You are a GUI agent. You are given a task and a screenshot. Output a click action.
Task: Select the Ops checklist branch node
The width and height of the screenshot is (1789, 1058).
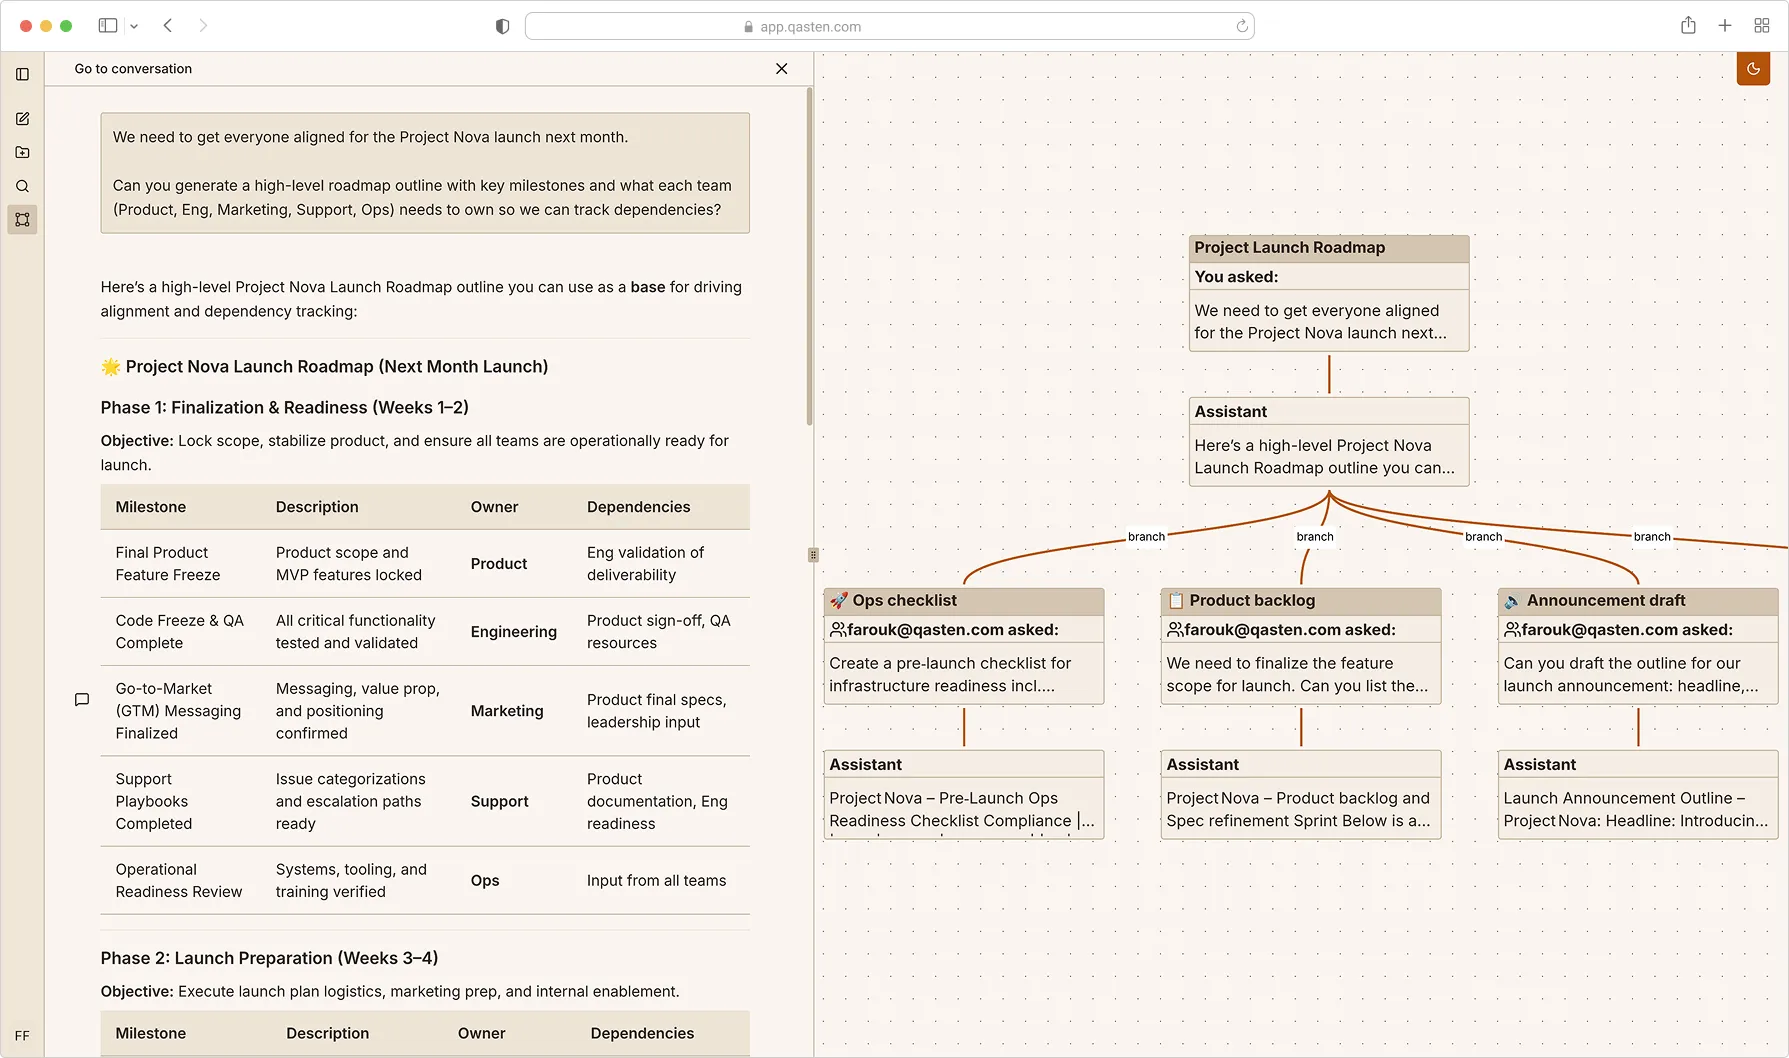pos(963,601)
